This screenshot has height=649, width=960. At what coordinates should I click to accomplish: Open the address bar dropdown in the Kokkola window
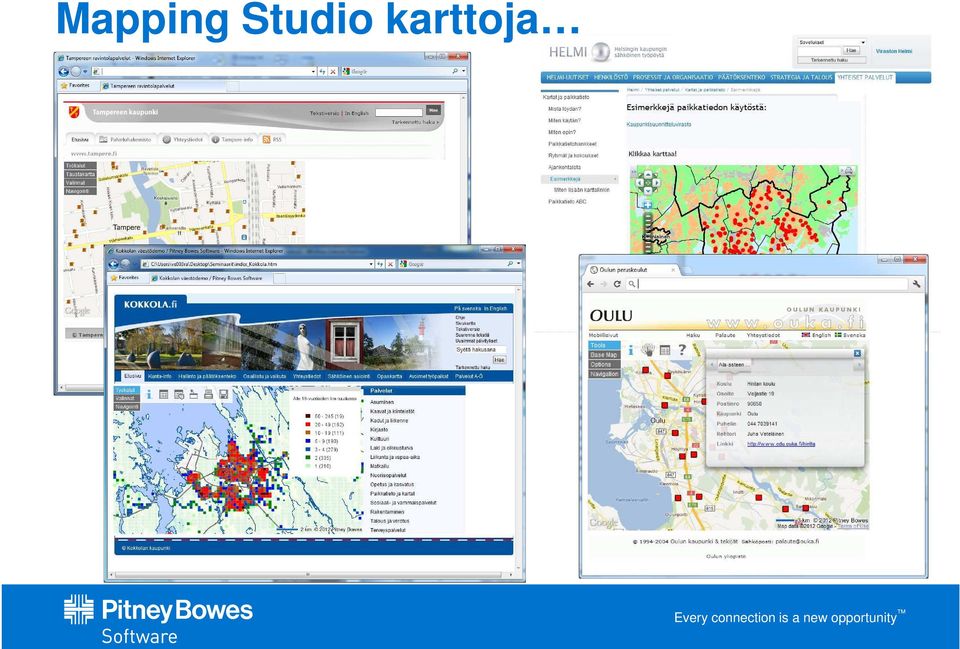[371, 264]
